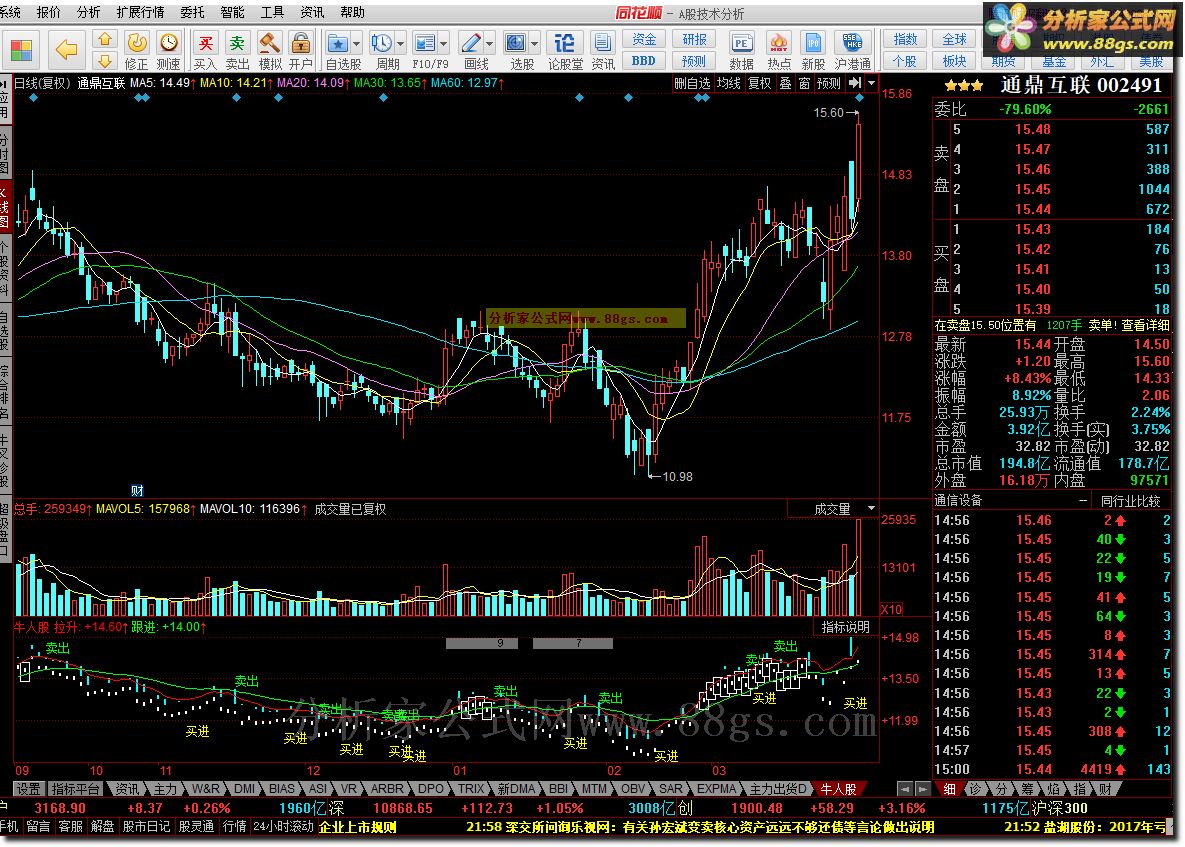Open the 资讯 news document icon
The image size is (1185, 847).
pyautogui.click(x=602, y=51)
